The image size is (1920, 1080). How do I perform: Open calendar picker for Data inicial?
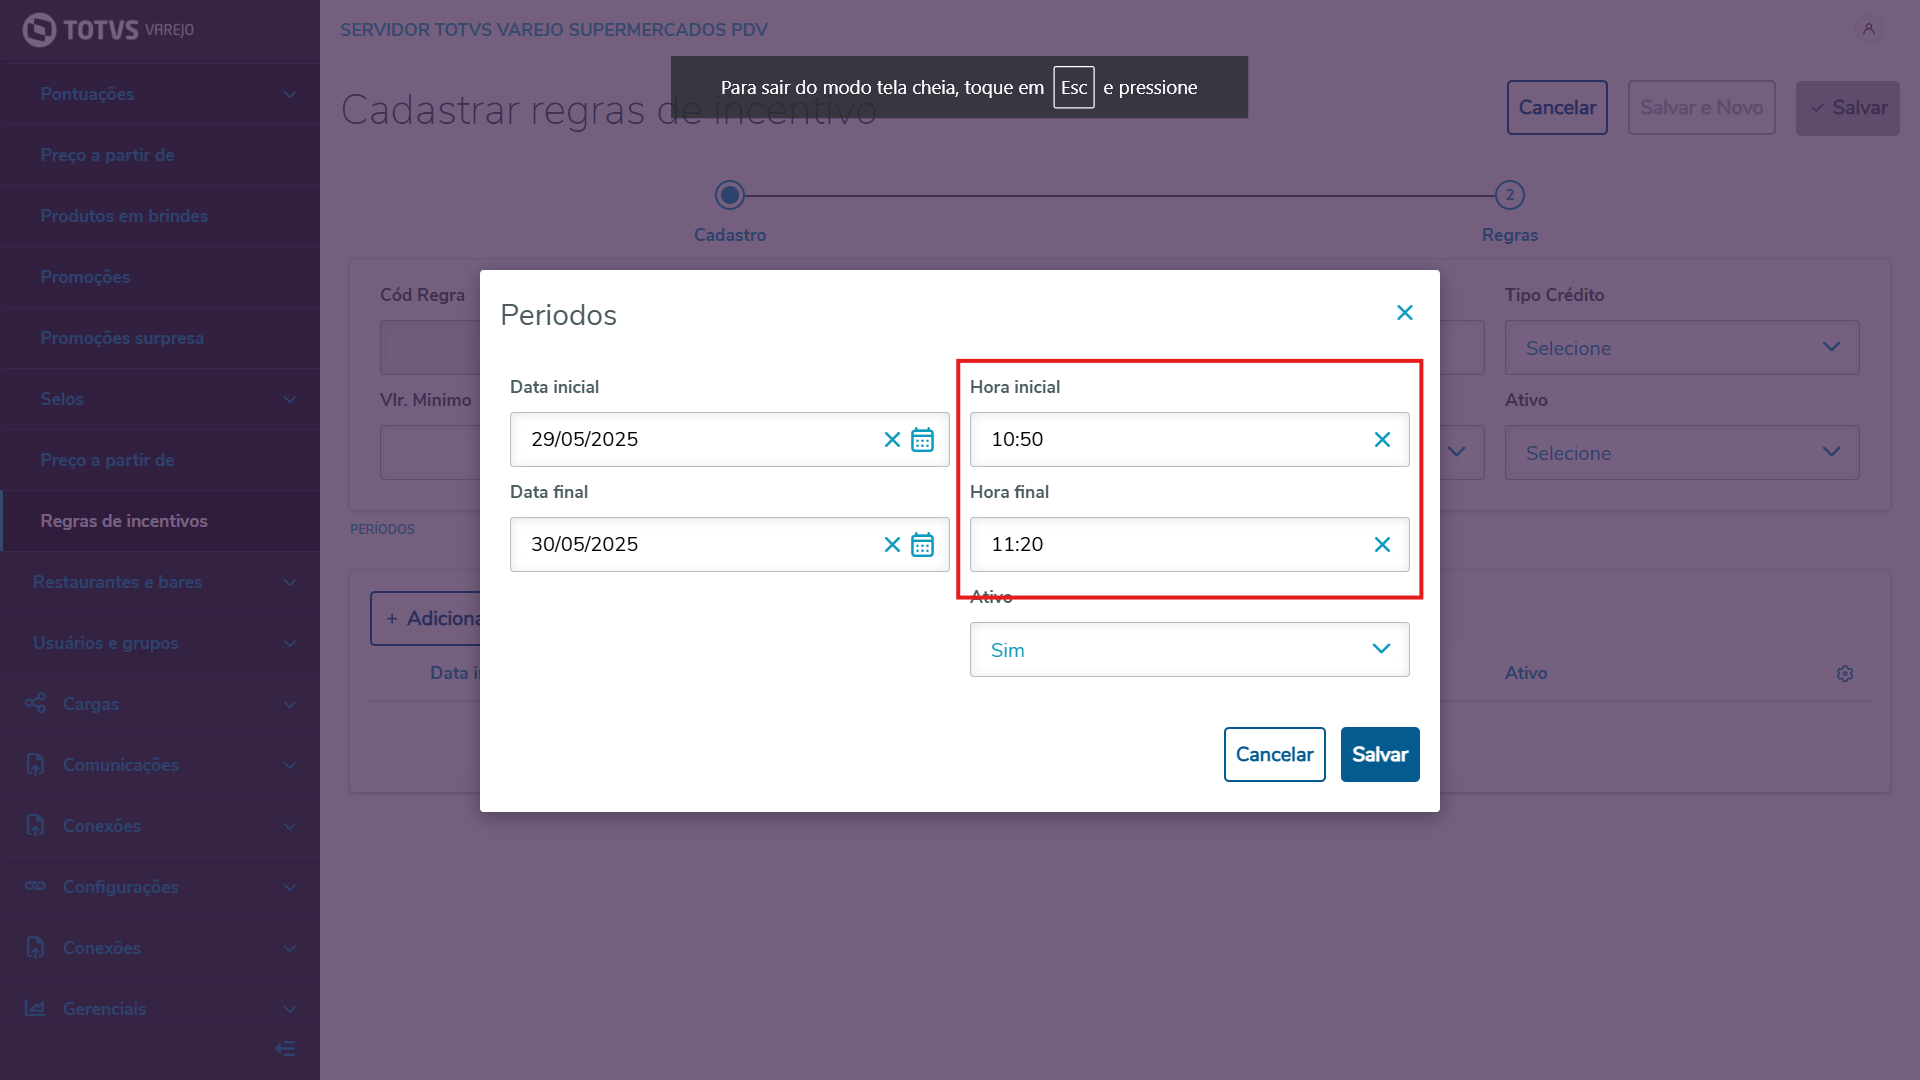[x=922, y=440]
